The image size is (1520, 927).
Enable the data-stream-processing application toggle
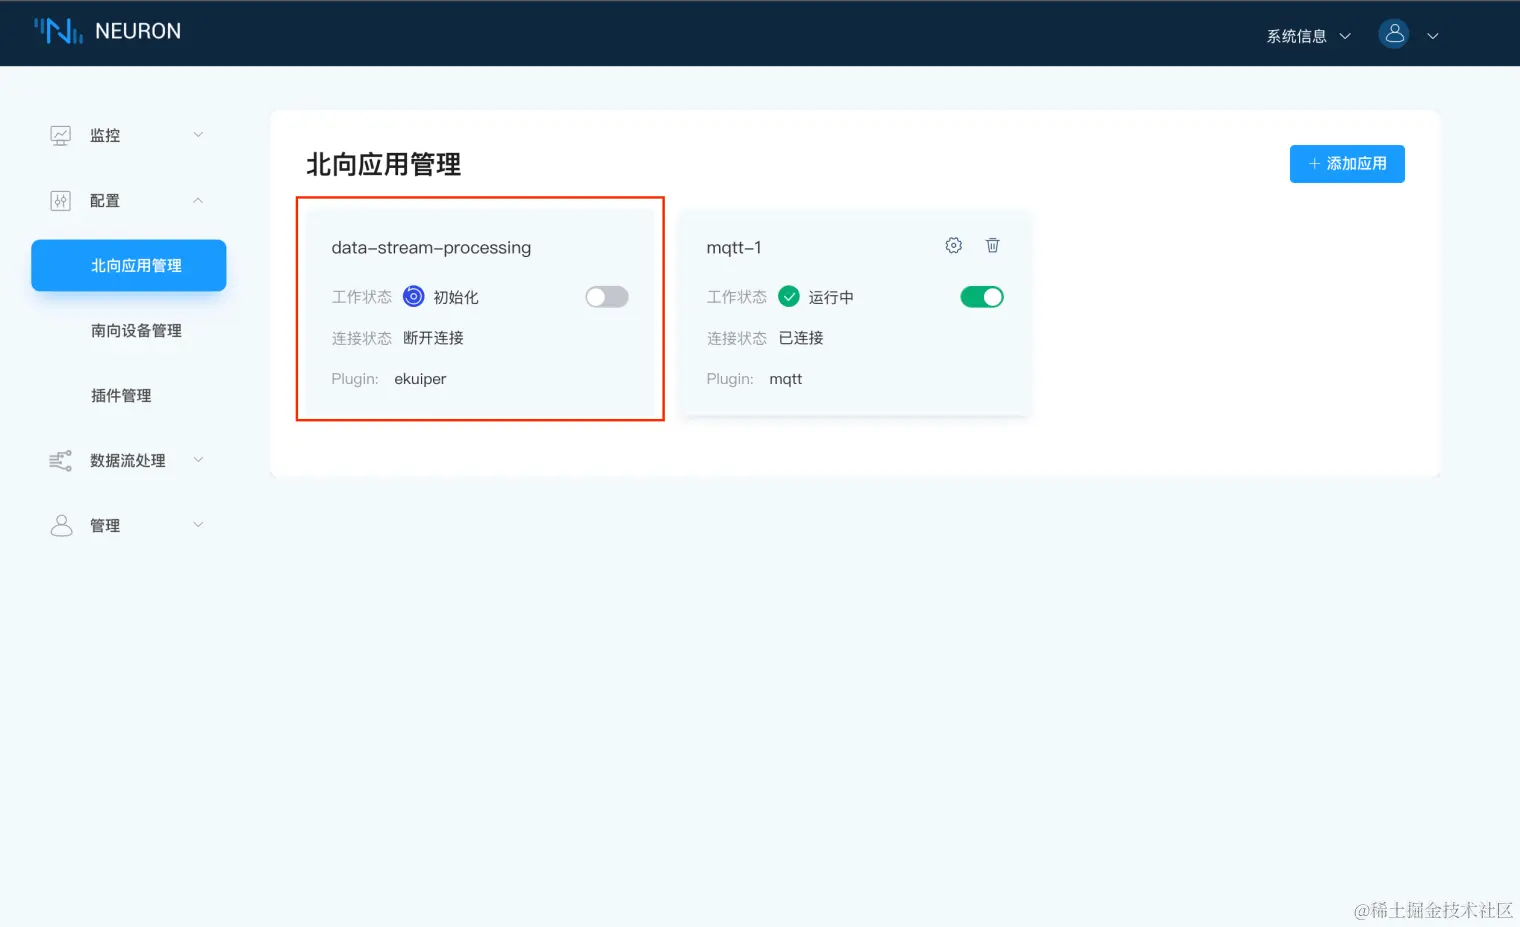click(x=606, y=296)
